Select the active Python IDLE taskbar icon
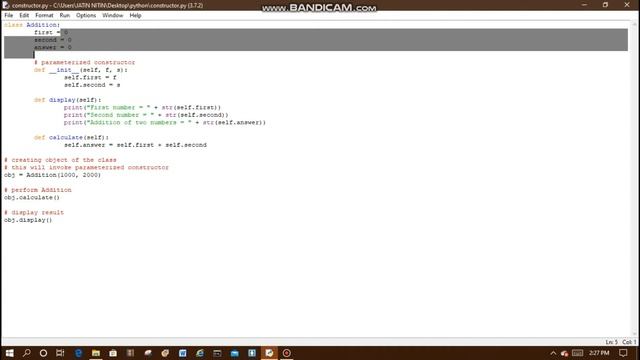 tap(269, 353)
